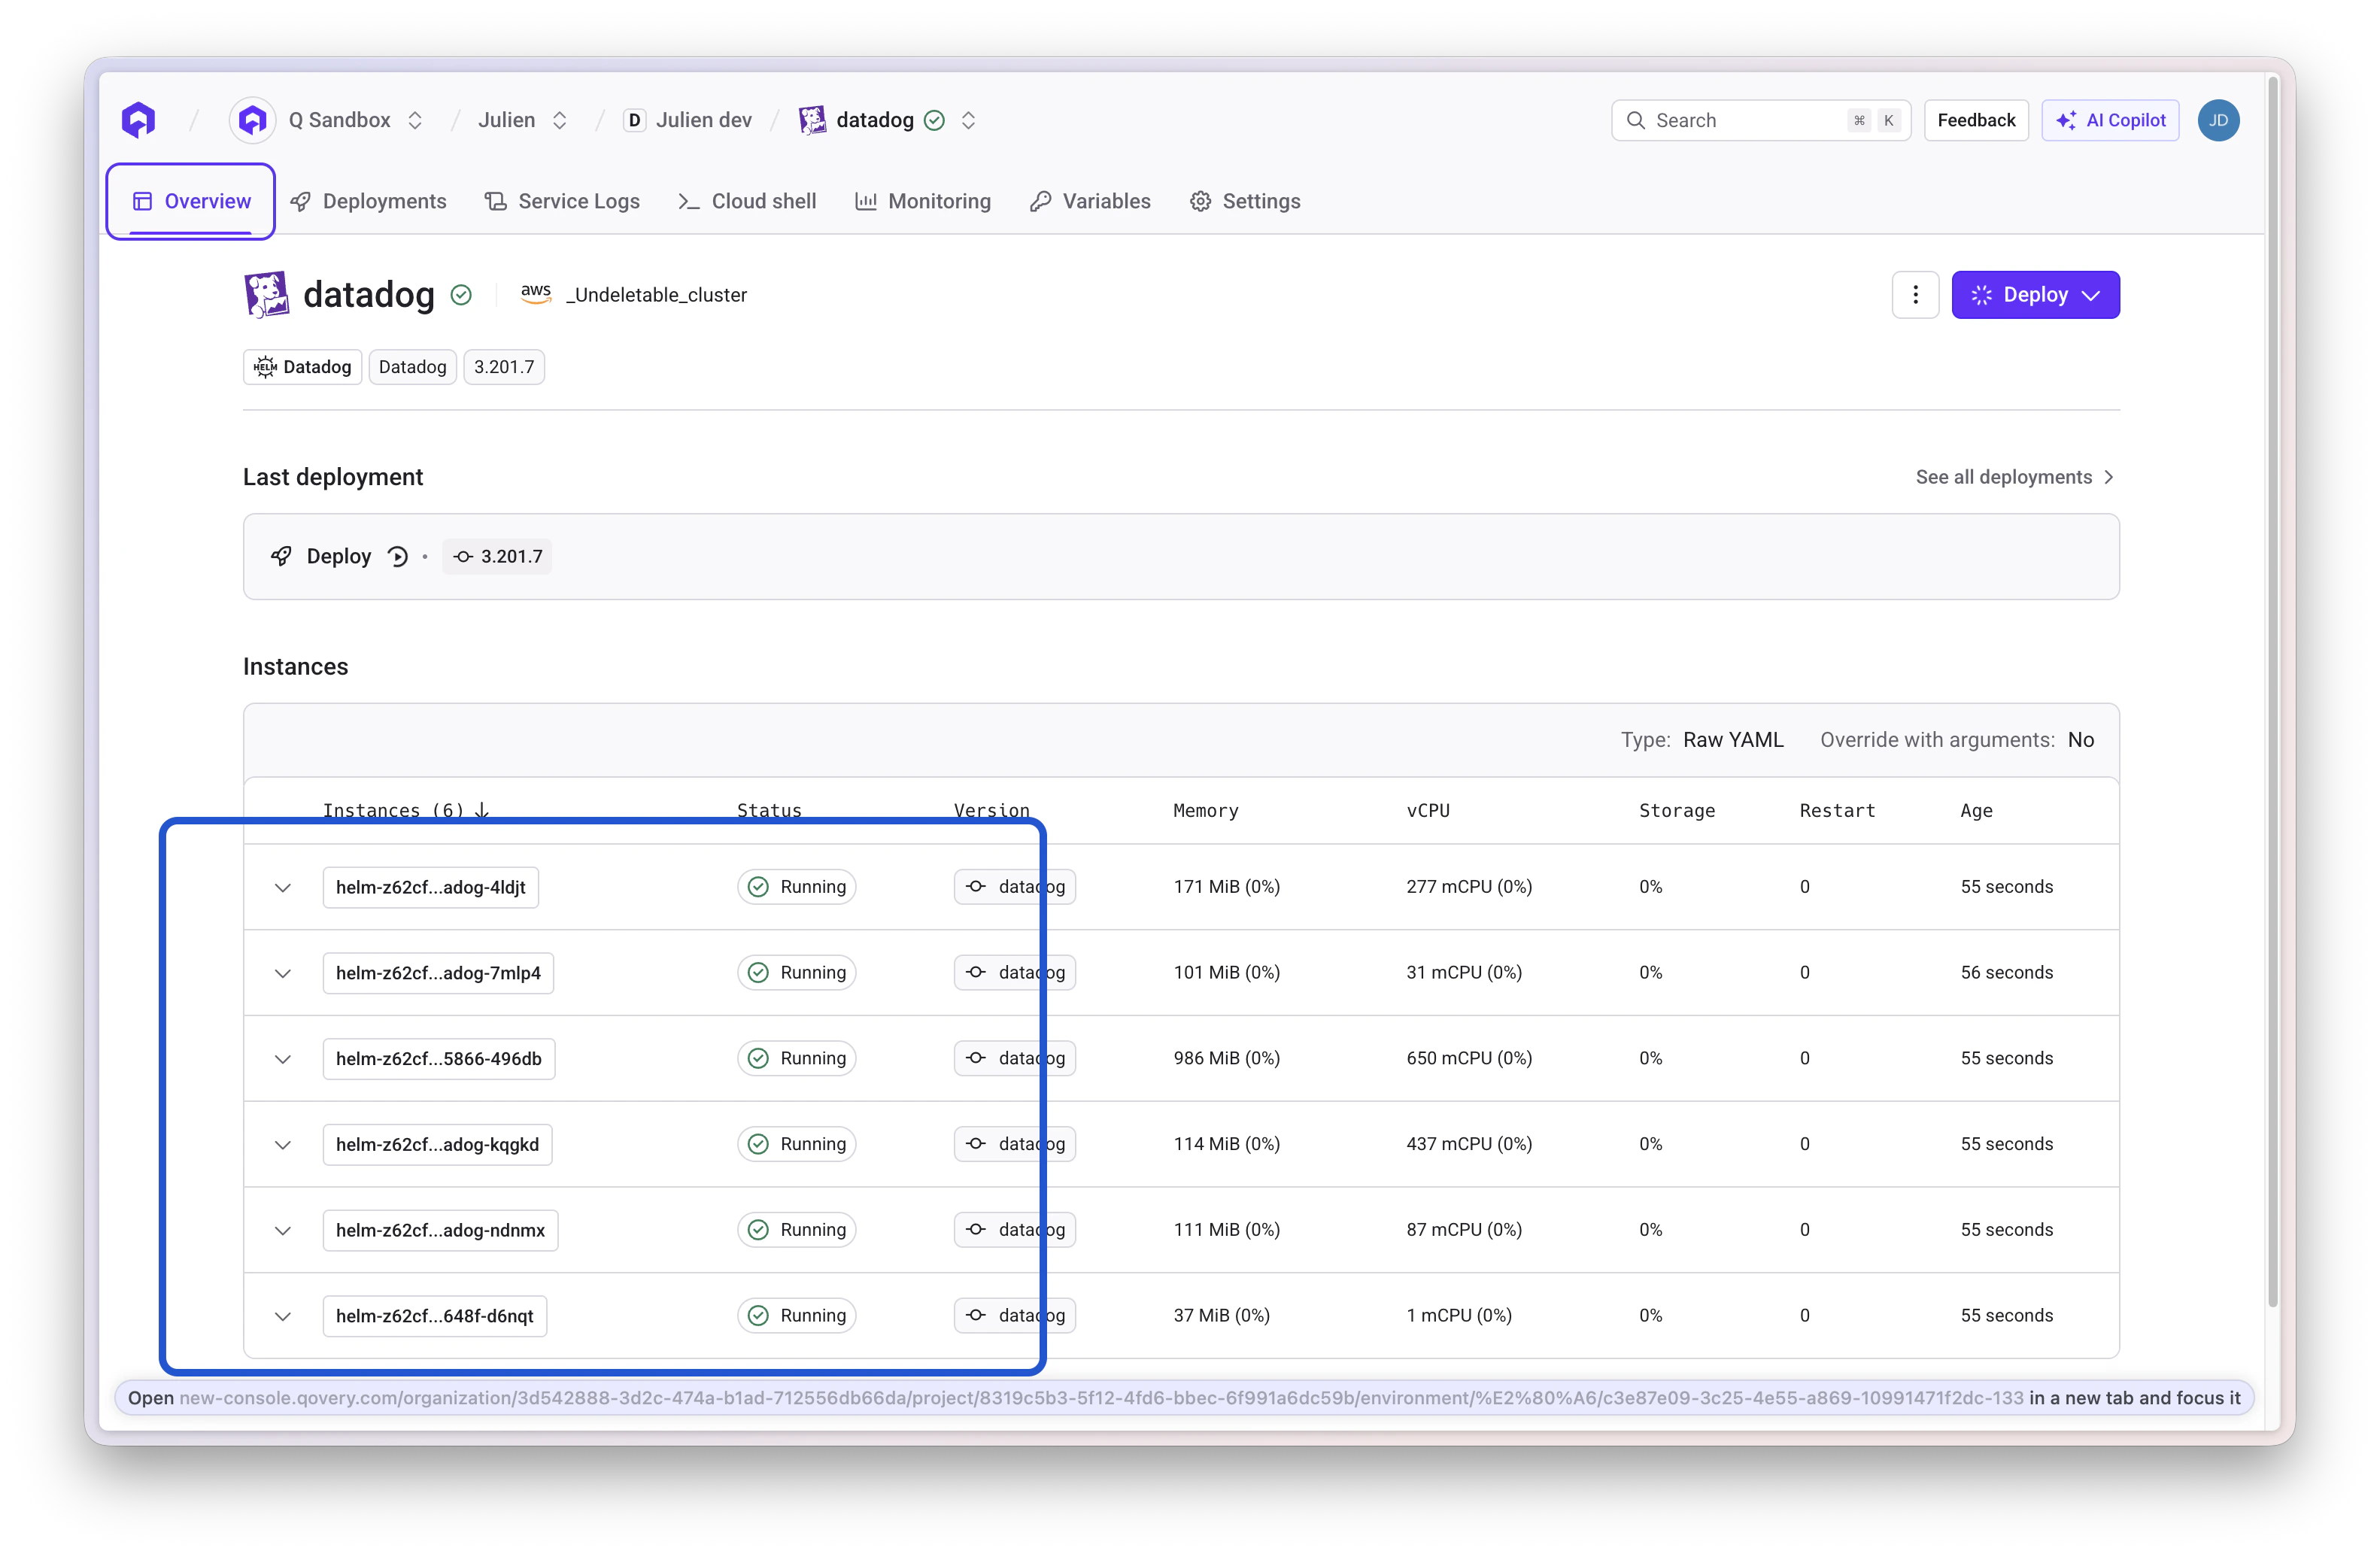
Task: Click the running status check beside datadog title
Action: [461, 295]
